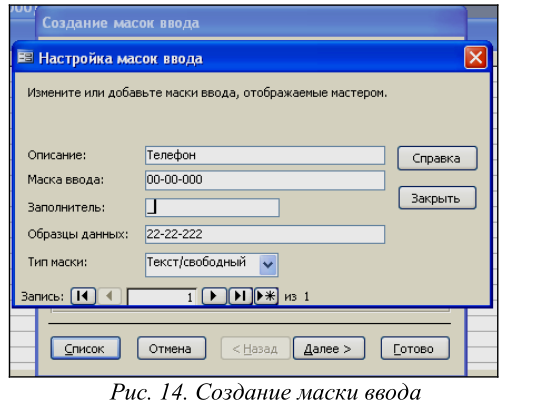Focus the Маска ввода field 00-00-000

pos(265,180)
